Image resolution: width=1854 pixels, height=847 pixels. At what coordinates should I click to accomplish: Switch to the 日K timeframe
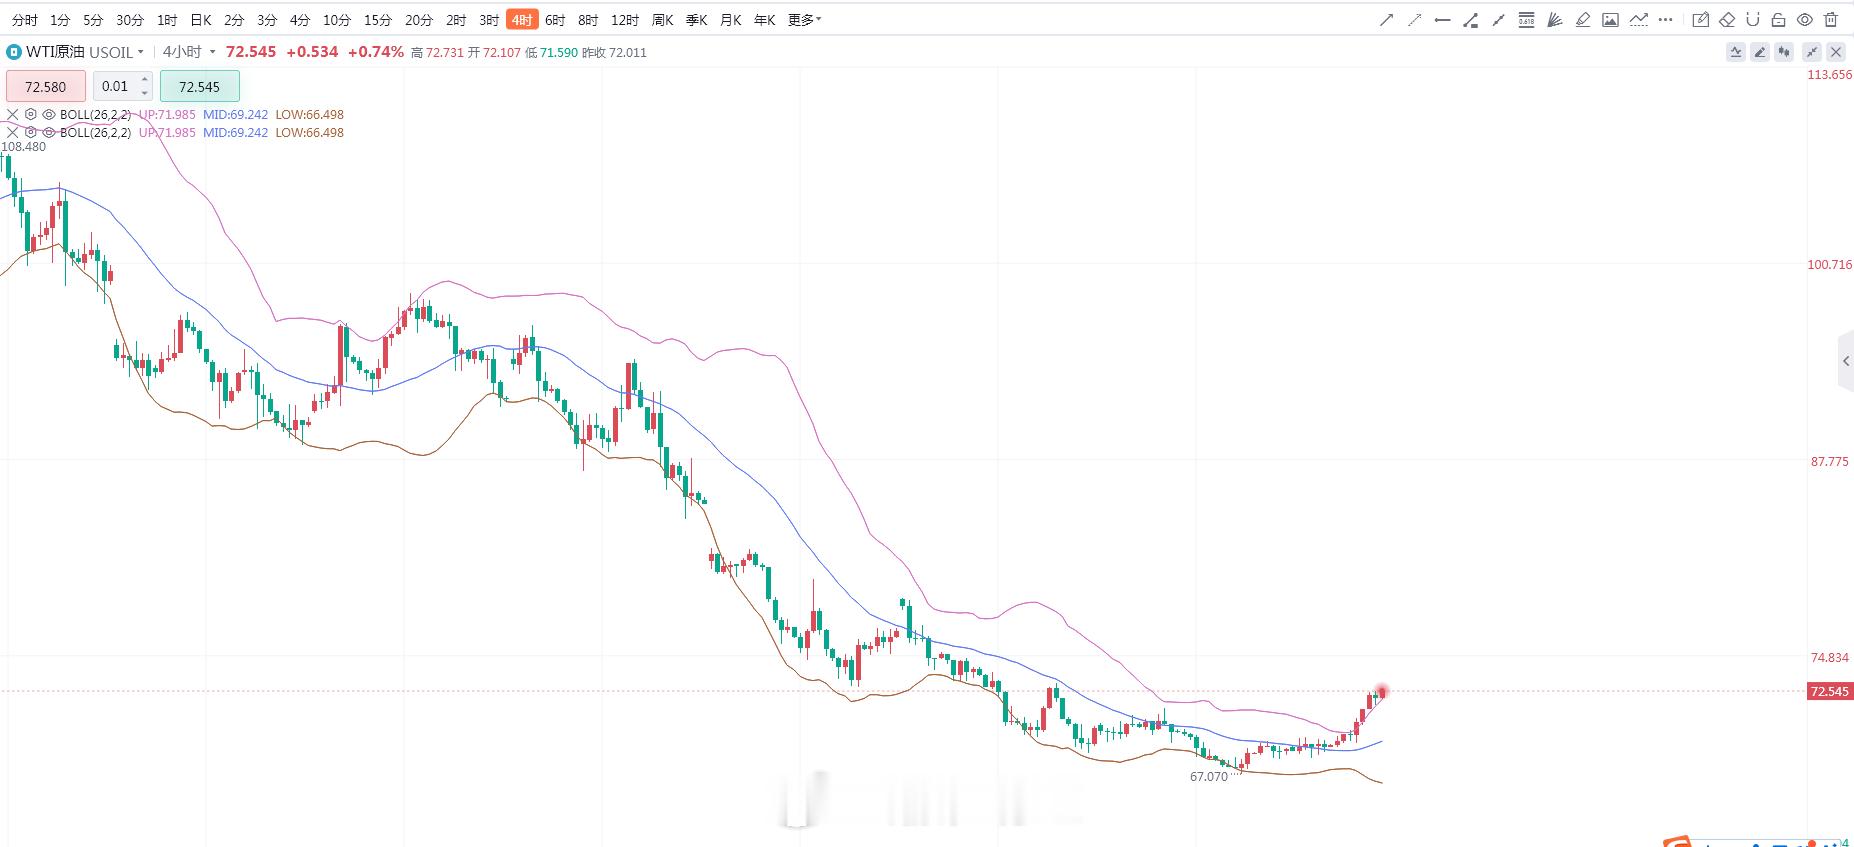coord(201,20)
